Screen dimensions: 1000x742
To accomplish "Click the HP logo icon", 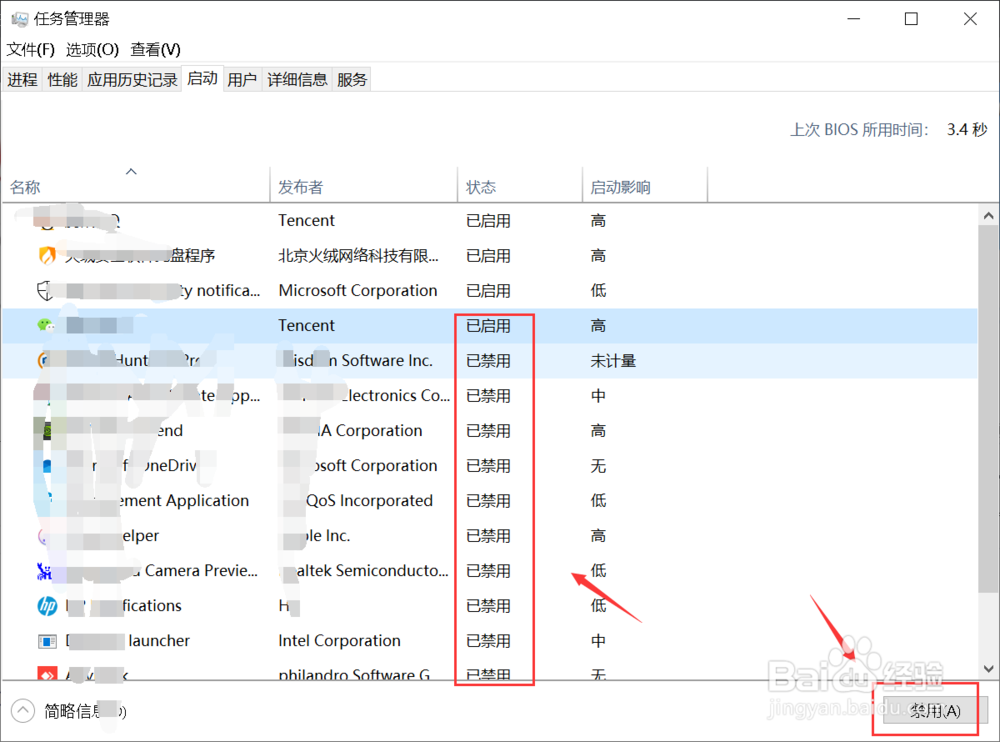I will [x=47, y=605].
